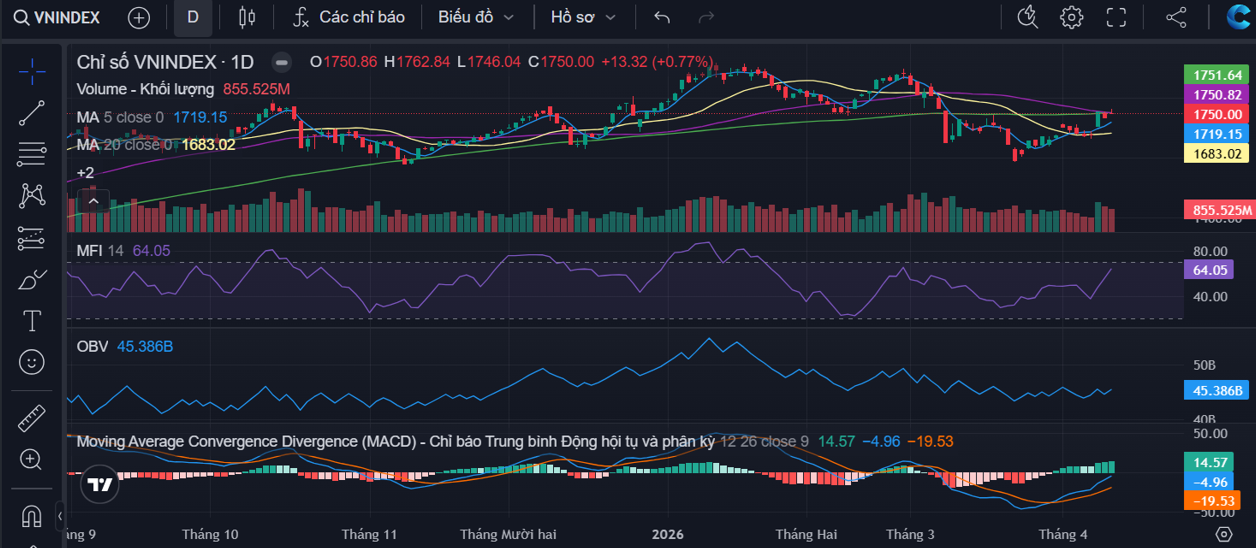1256x548 pixels.
Task: Expand the Hồ sơ dropdown menu
Action: click(x=583, y=17)
